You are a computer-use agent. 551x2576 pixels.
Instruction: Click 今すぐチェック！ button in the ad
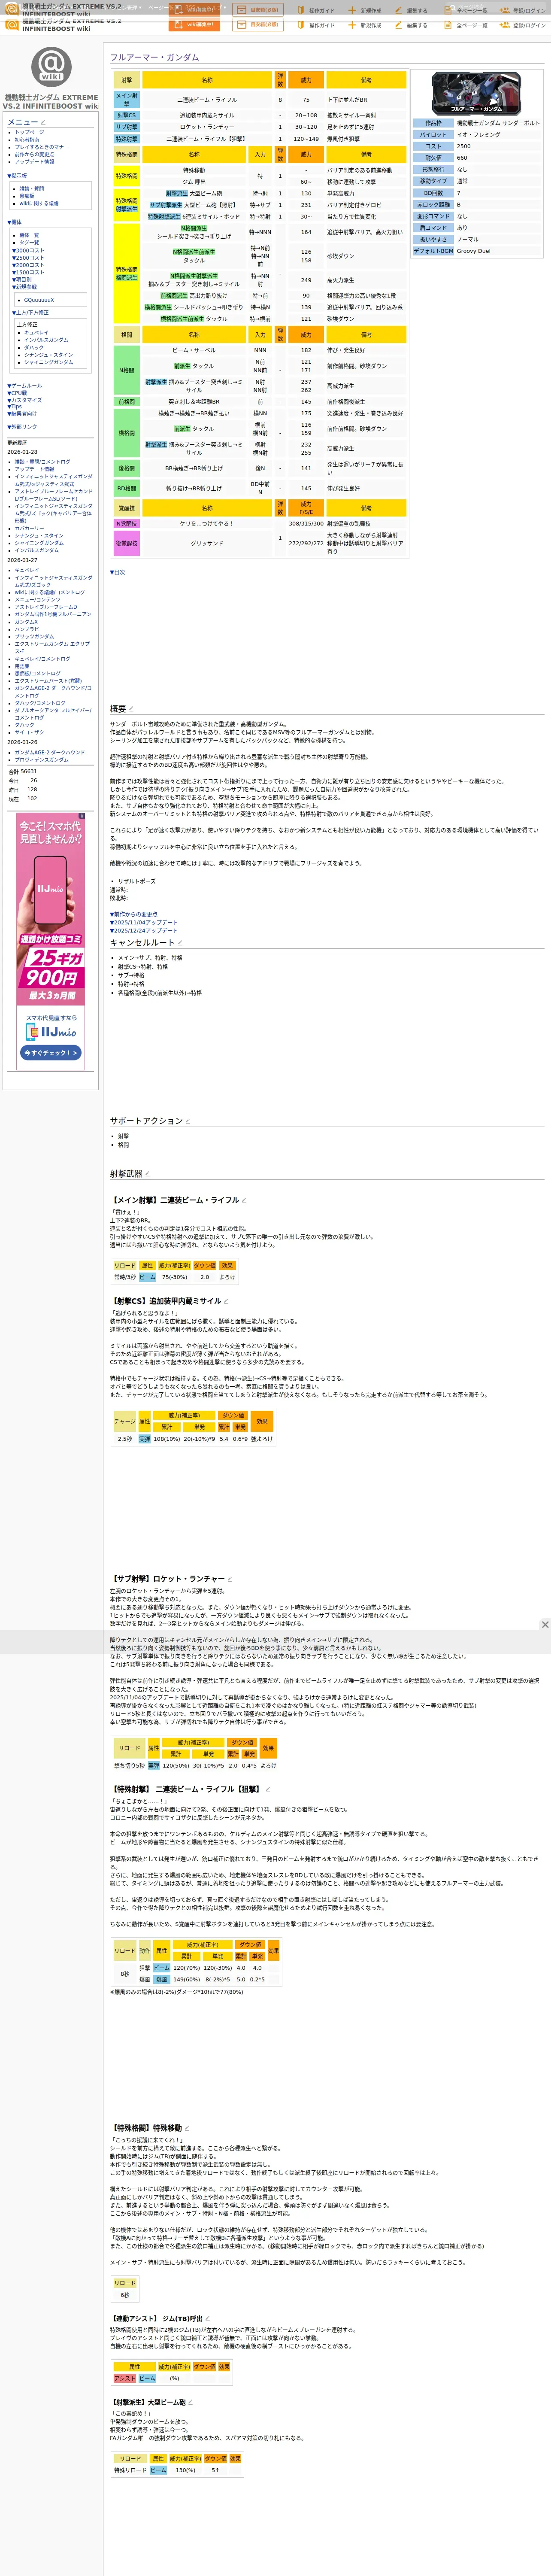50,1053
